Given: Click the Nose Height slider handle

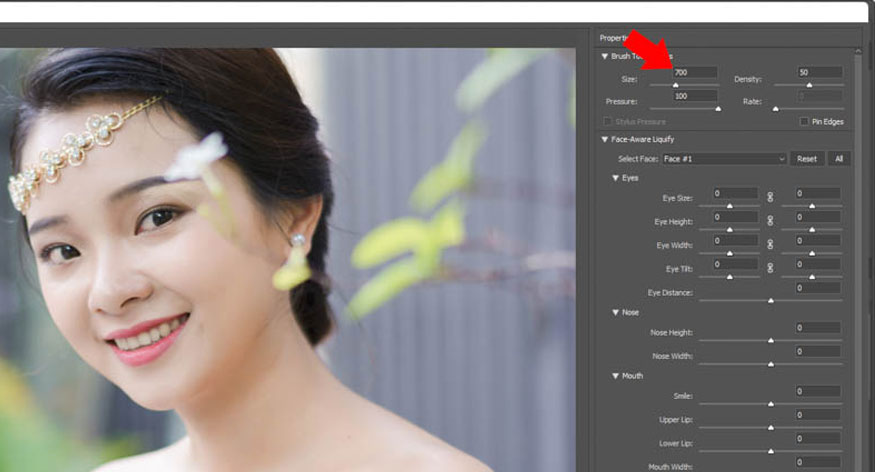Looking at the screenshot, I should [771, 340].
